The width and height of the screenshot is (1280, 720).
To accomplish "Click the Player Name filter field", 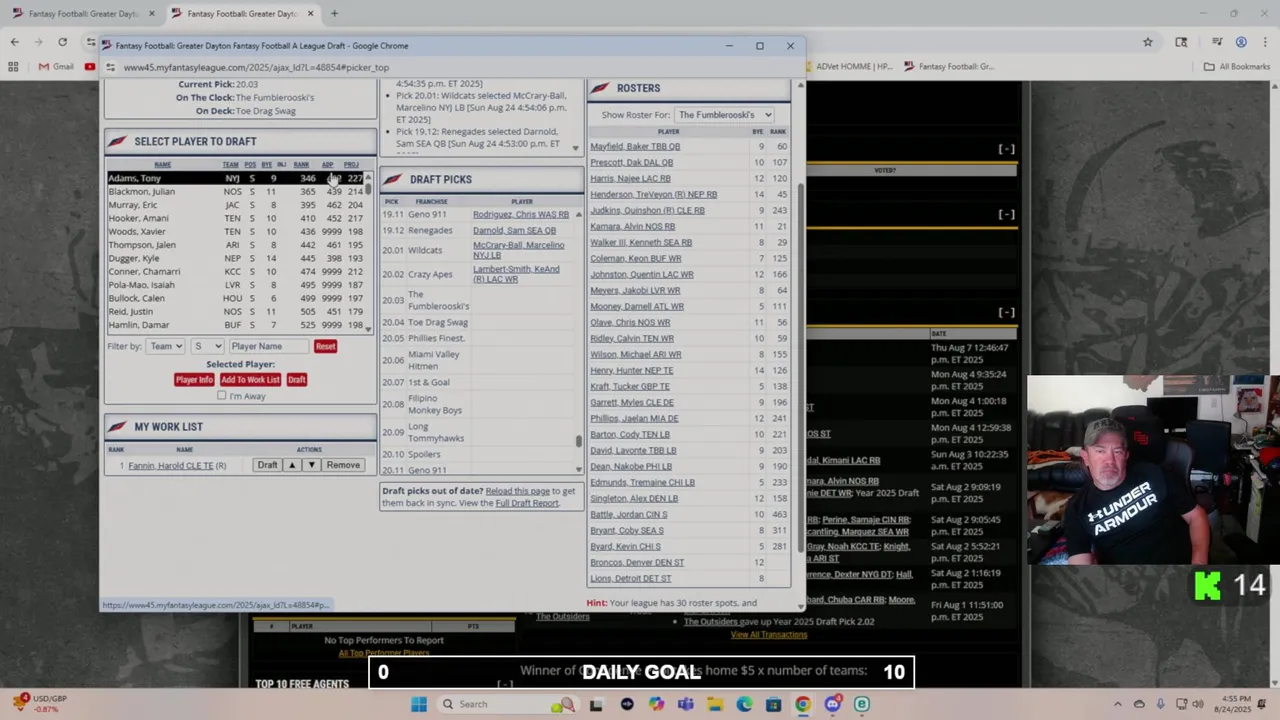I will tap(268, 346).
